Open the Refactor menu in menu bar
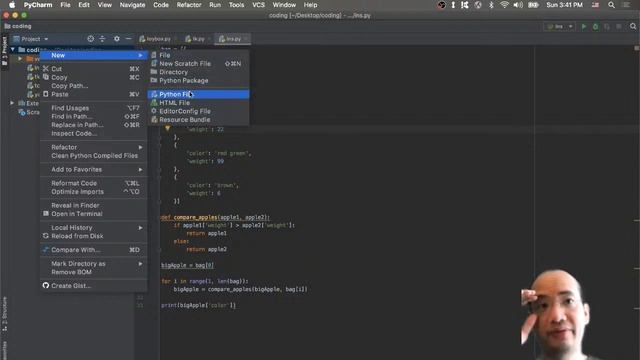 click(189, 5)
